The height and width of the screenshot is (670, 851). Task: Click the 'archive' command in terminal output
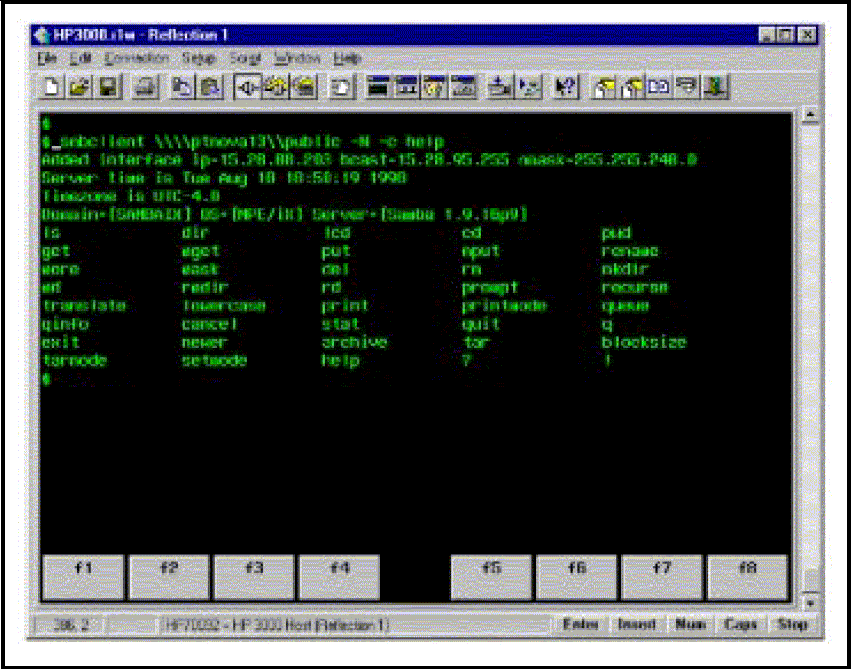[354, 343]
